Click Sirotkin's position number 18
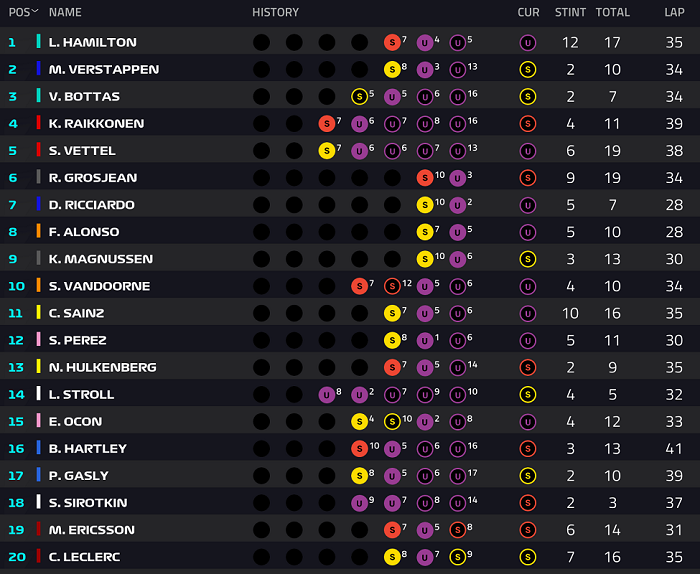 click(16, 503)
